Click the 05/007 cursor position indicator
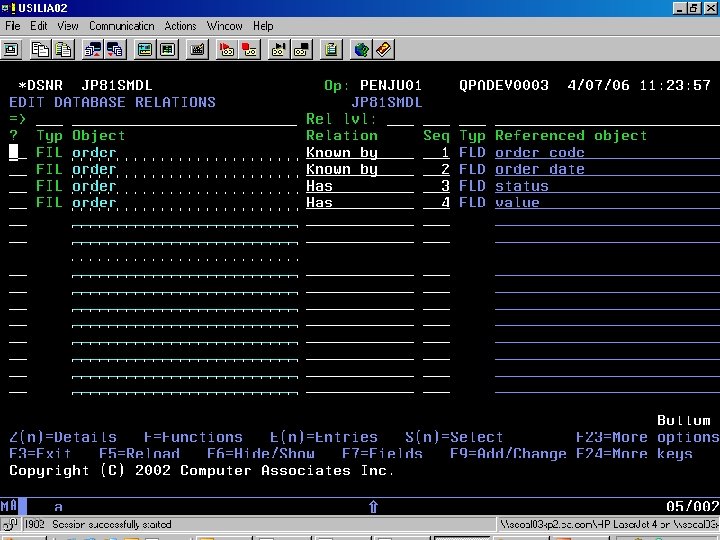Screen dimensions: 720x540 692,506
